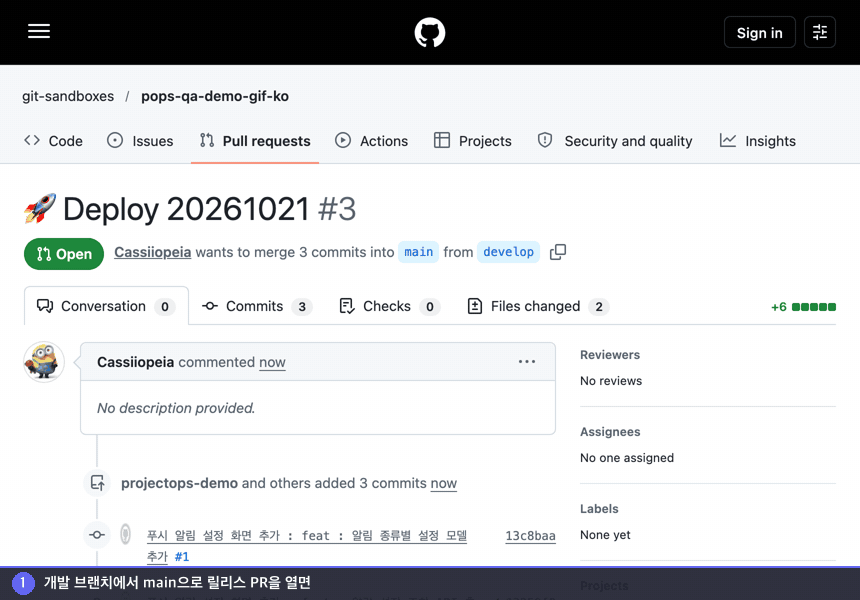The height and width of the screenshot is (600, 860).
Task: Click the comment timestamp 'now' link
Action: [272, 362]
